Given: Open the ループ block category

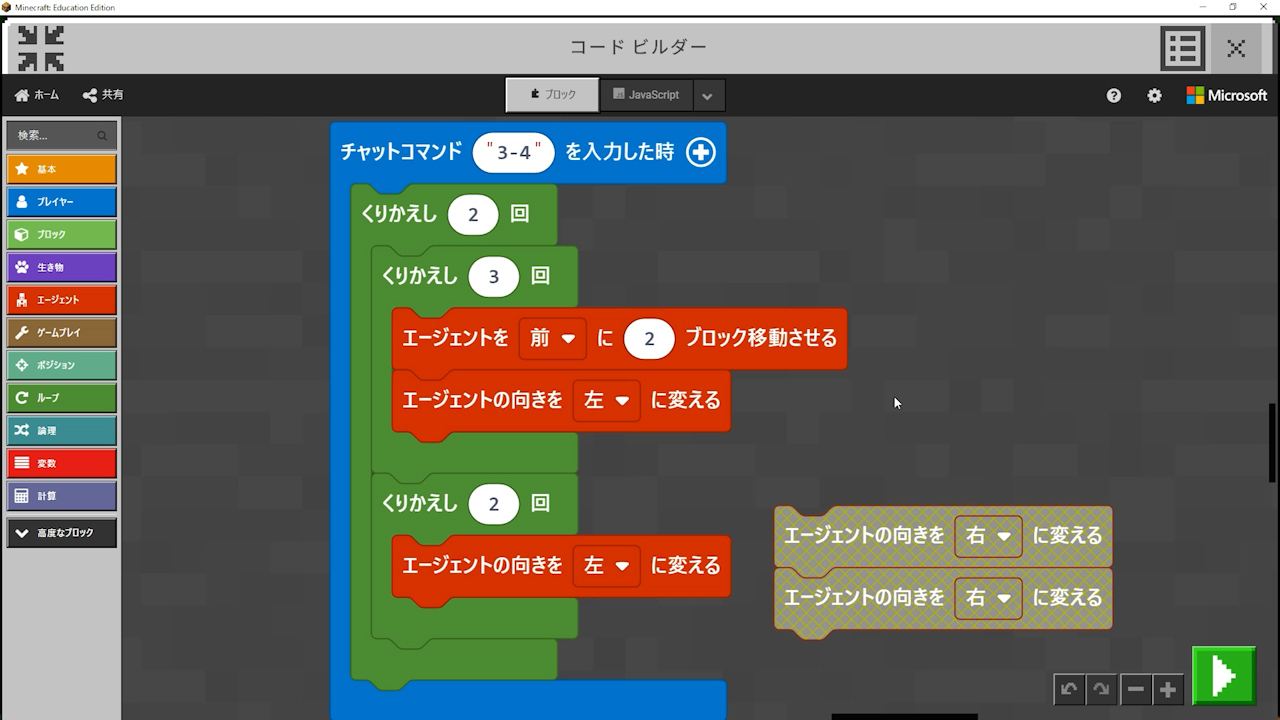Looking at the screenshot, I should (x=61, y=398).
